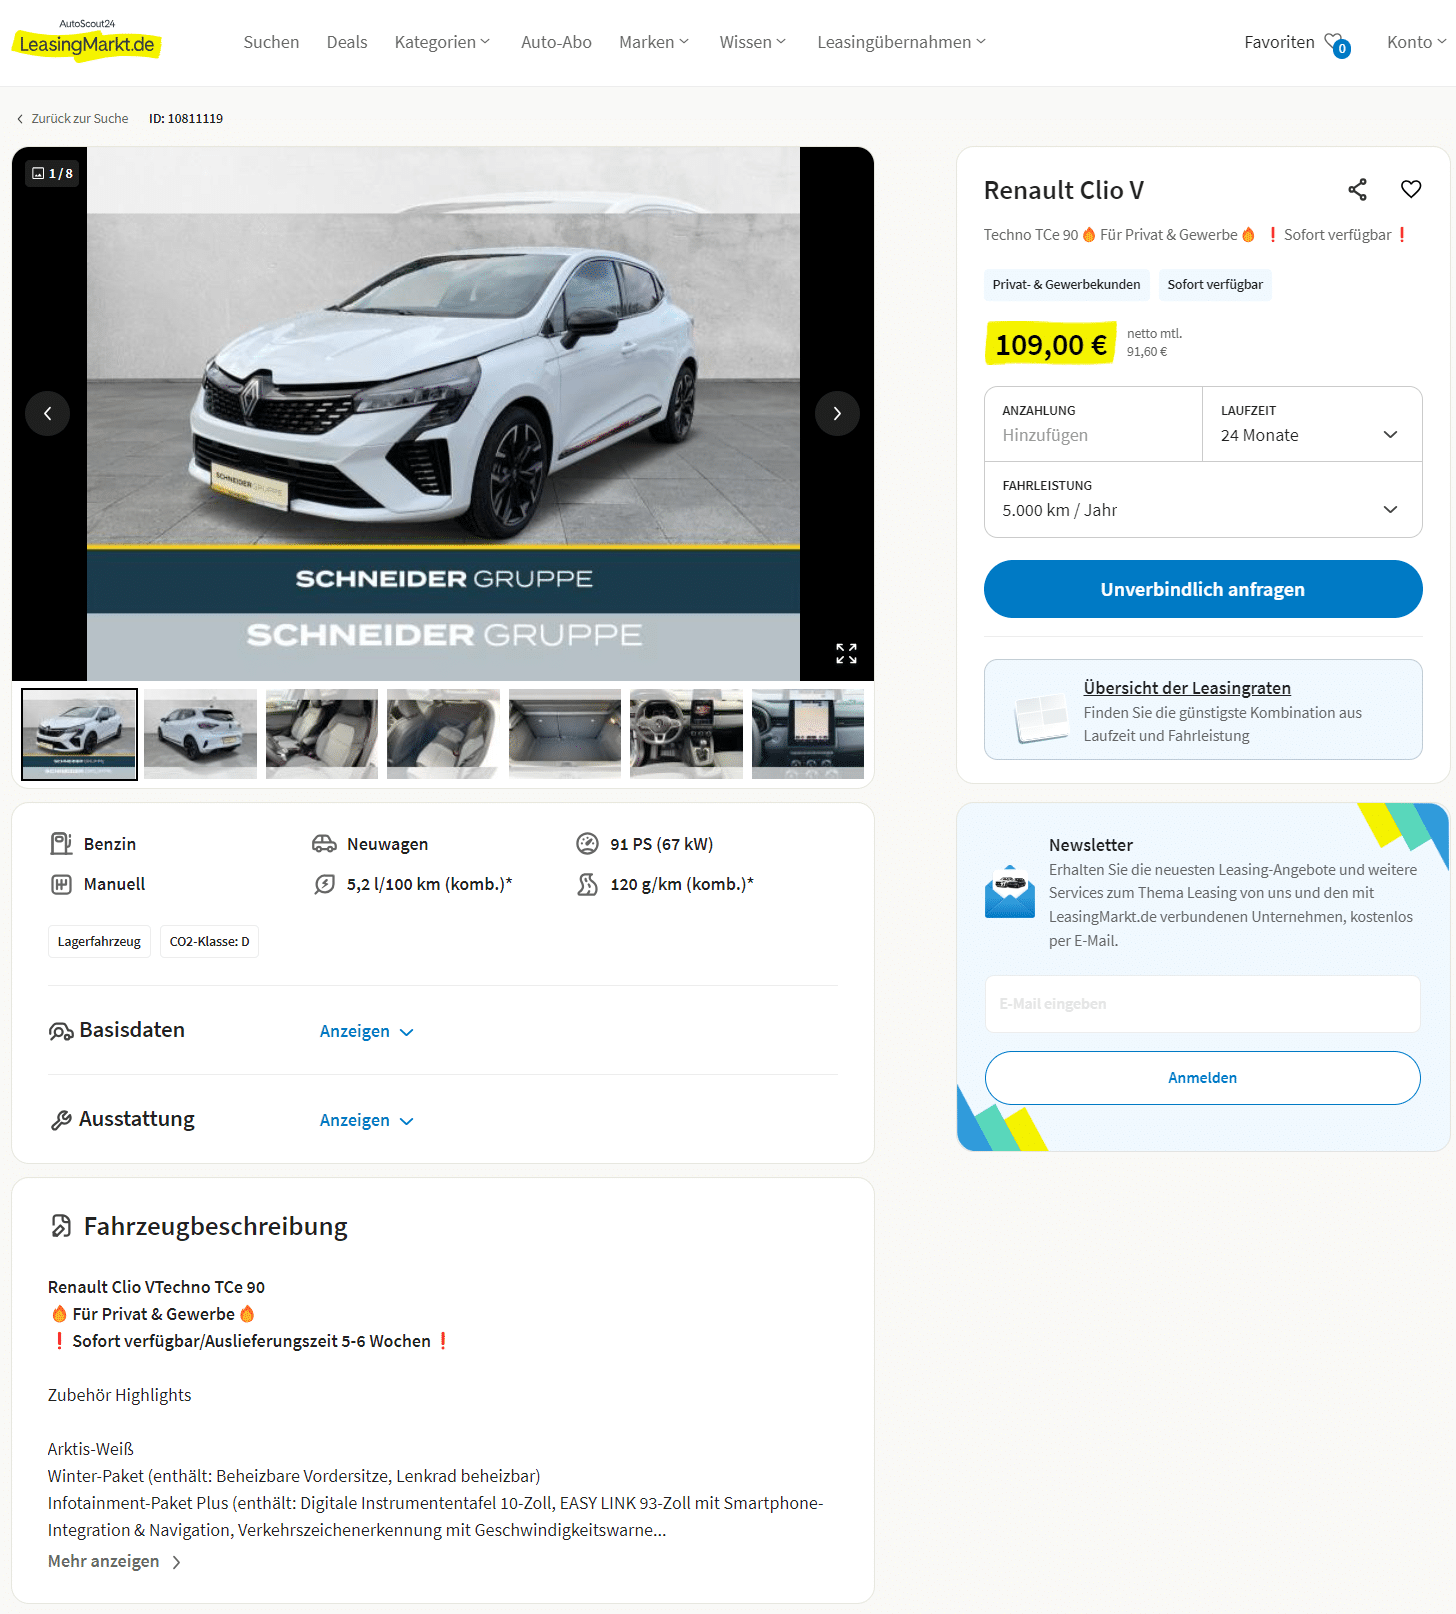
Task: Click the Leasingraten overview table icon
Action: pyautogui.click(x=1041, y=718)
